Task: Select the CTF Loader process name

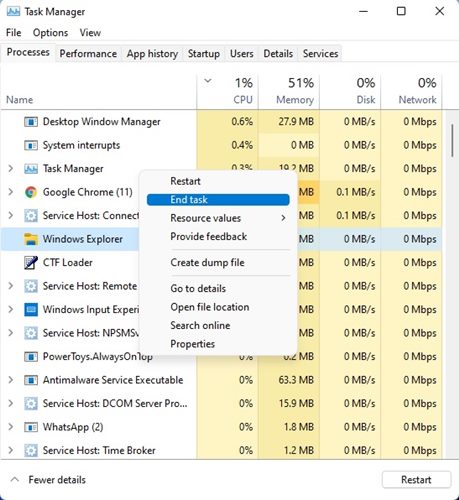Action: [x=68, y=263]
